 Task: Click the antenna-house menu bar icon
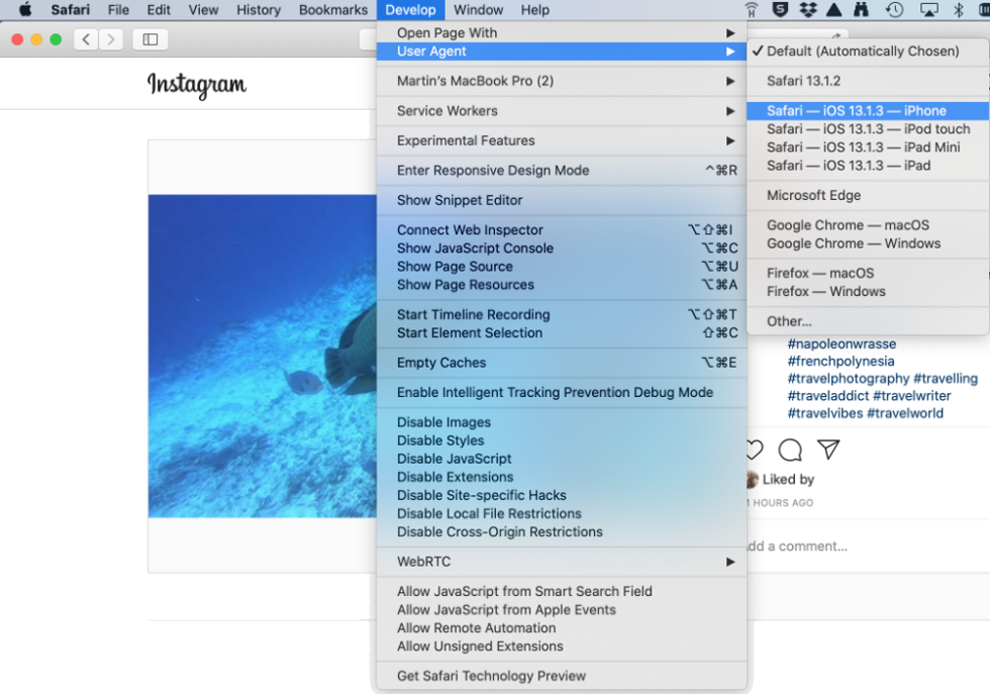(751, 9)
